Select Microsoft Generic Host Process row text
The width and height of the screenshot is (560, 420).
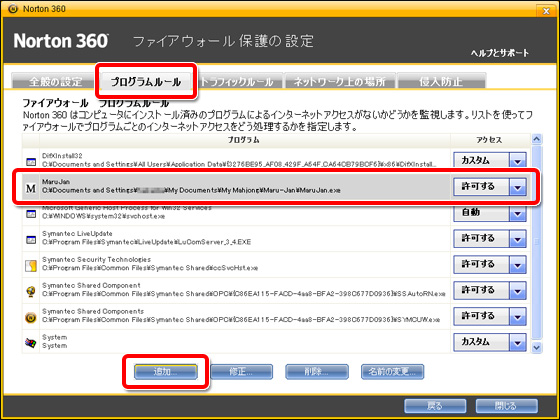[127, 212]
